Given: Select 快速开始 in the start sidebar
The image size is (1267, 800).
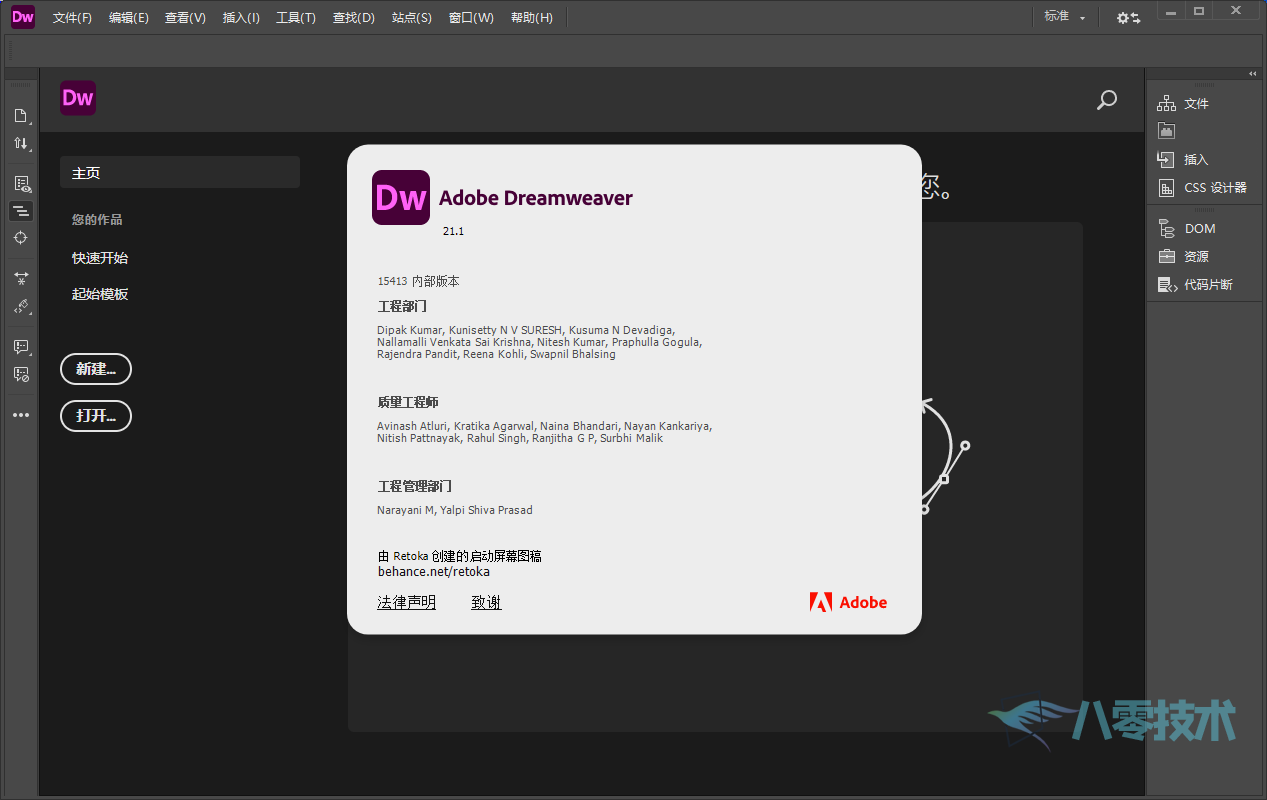Looking at the screenshot, I should point(100,258).
